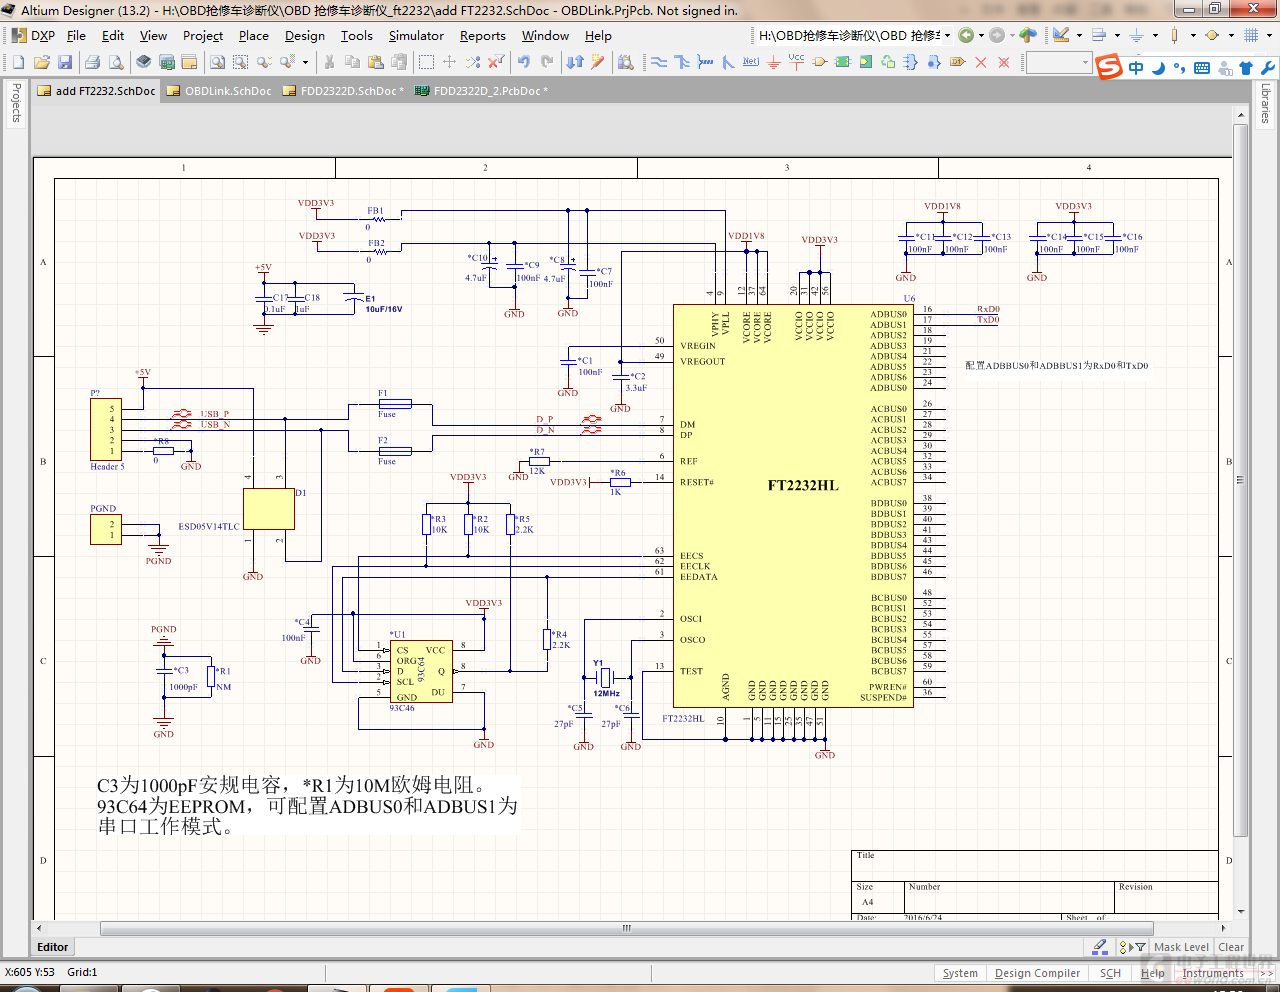
Task: Open the Place menu
Action: pos(254,35)
